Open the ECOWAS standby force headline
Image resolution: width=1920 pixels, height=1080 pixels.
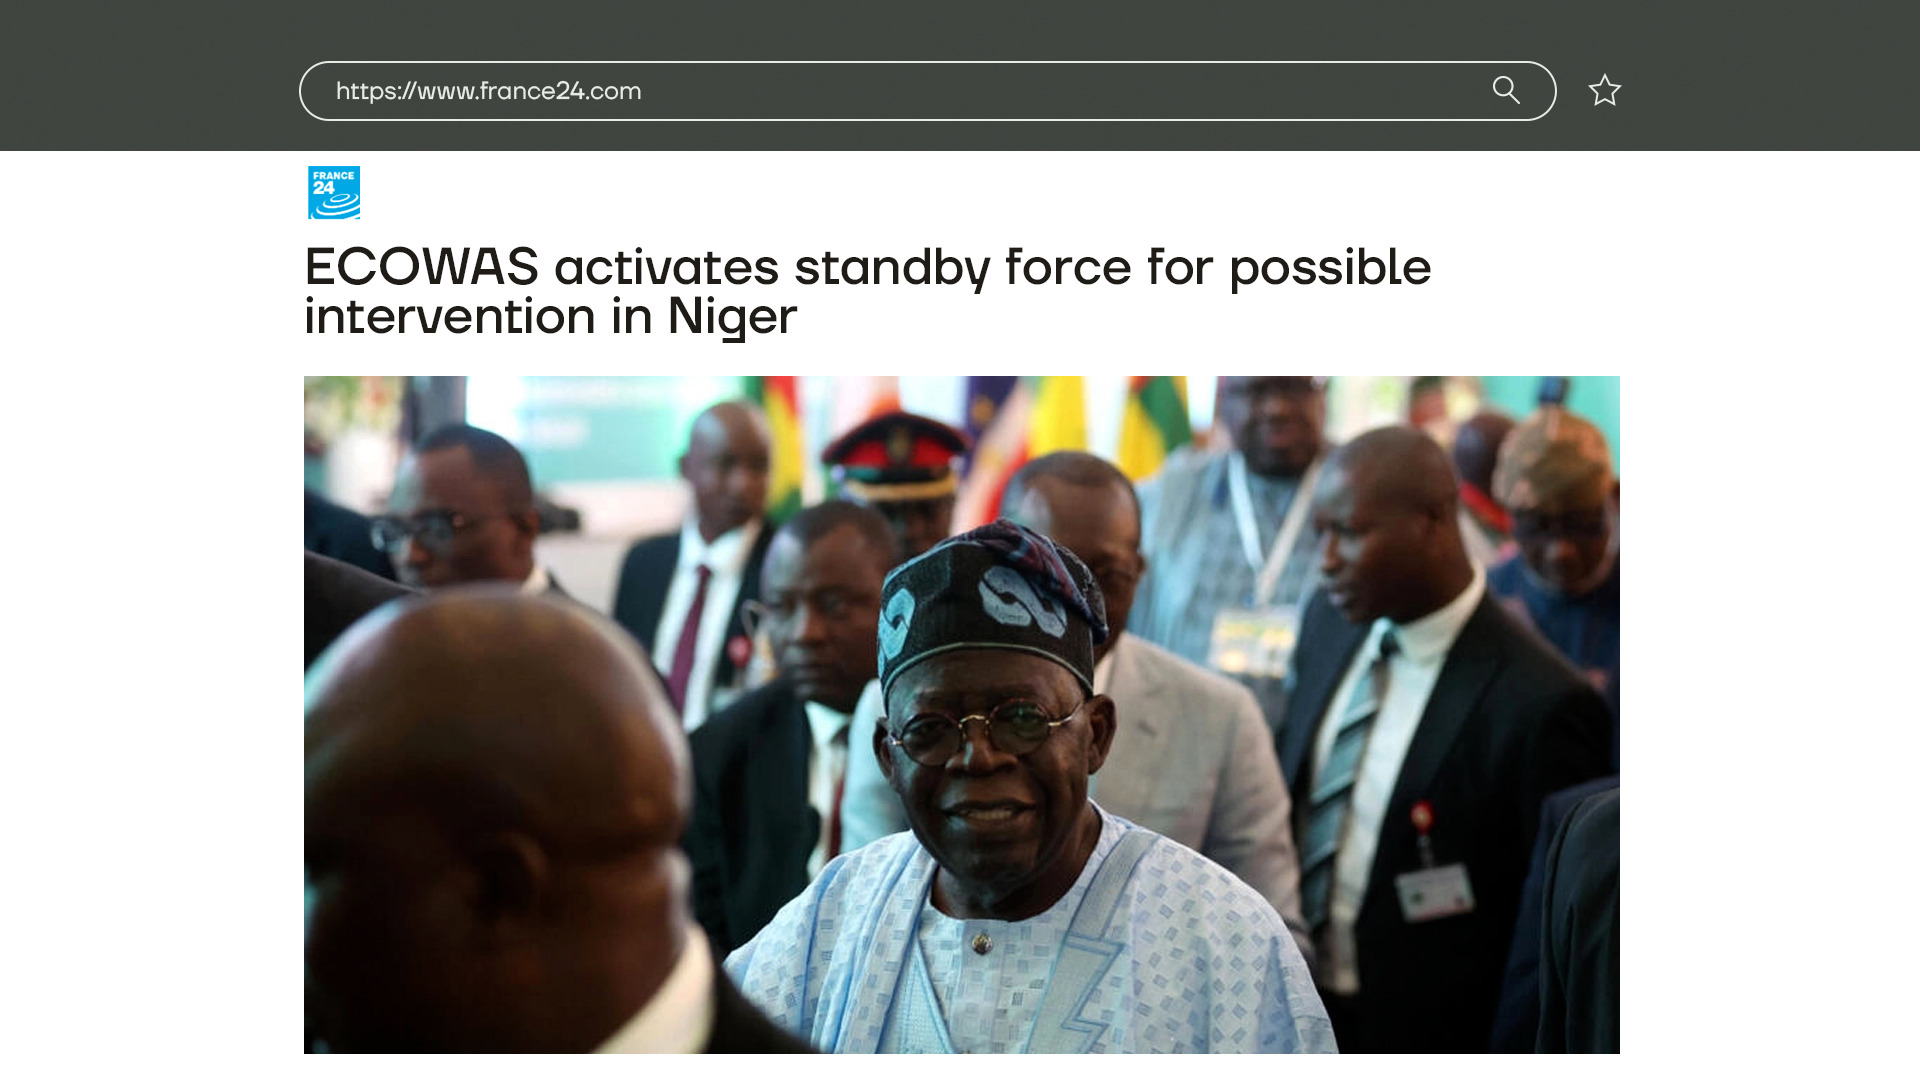(867, 291)
